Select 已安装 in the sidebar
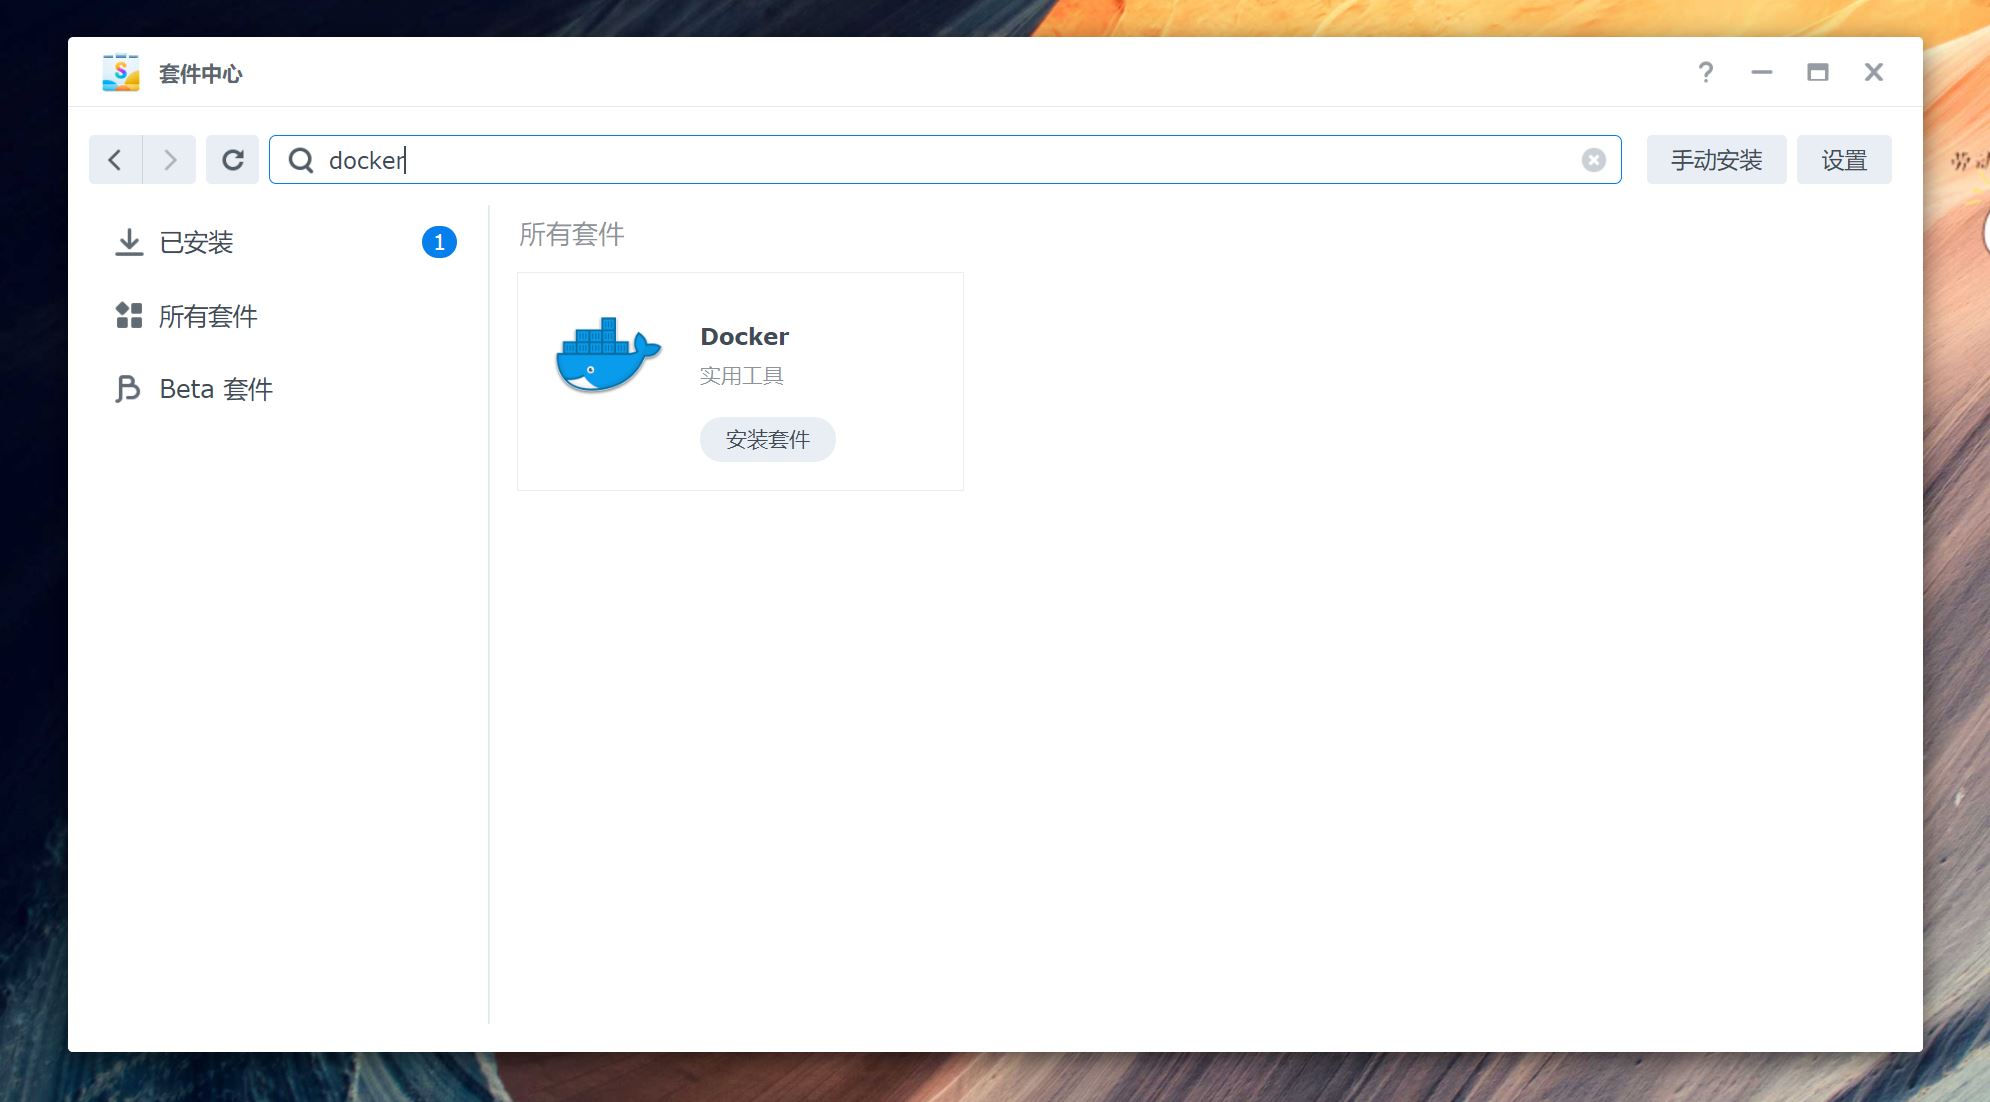The height and width of the screenshot is (1102, 1990). pyautogui.click(x=197, y=241)
